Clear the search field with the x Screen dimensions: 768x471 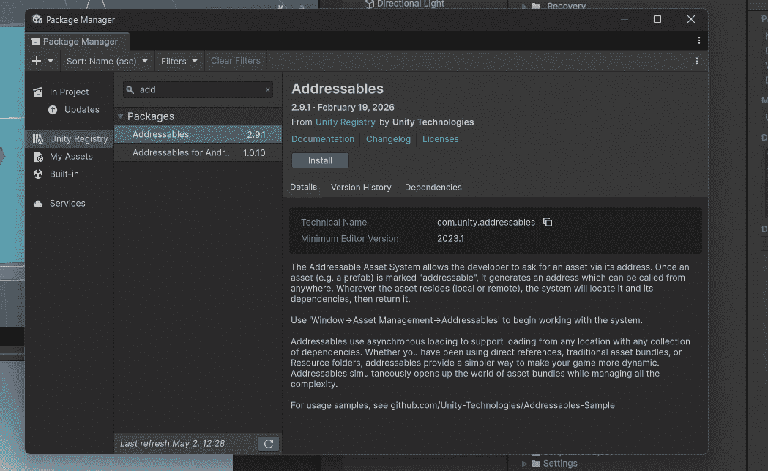(267, 90)
